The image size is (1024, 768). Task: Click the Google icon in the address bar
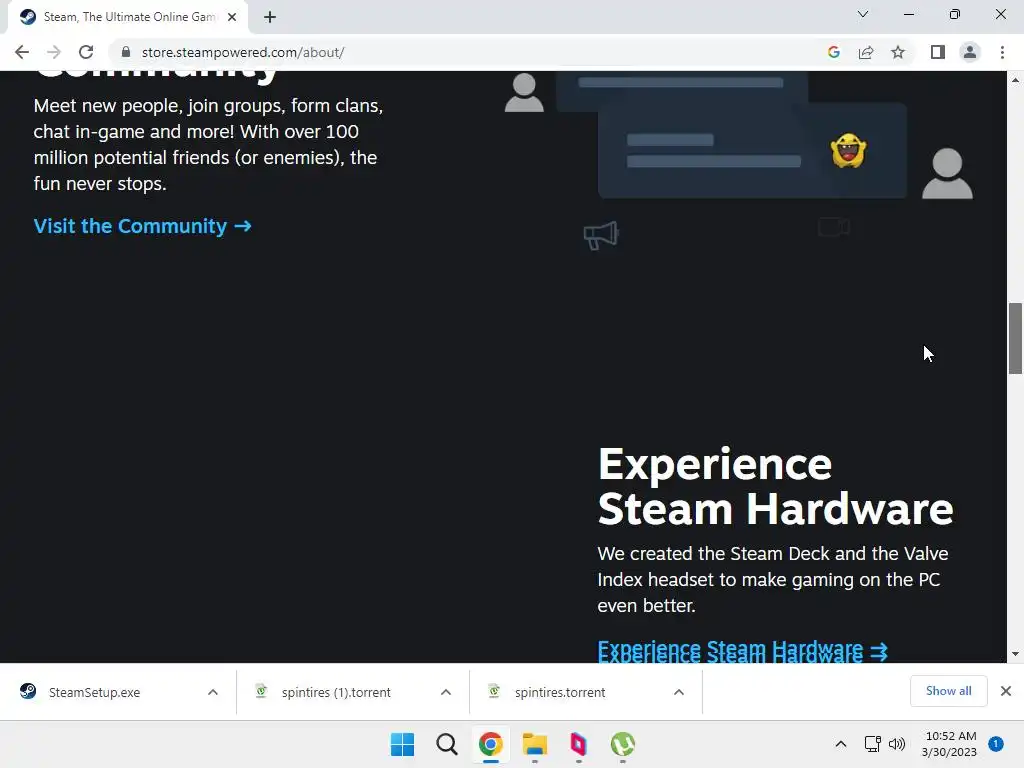tap(833, 52)
